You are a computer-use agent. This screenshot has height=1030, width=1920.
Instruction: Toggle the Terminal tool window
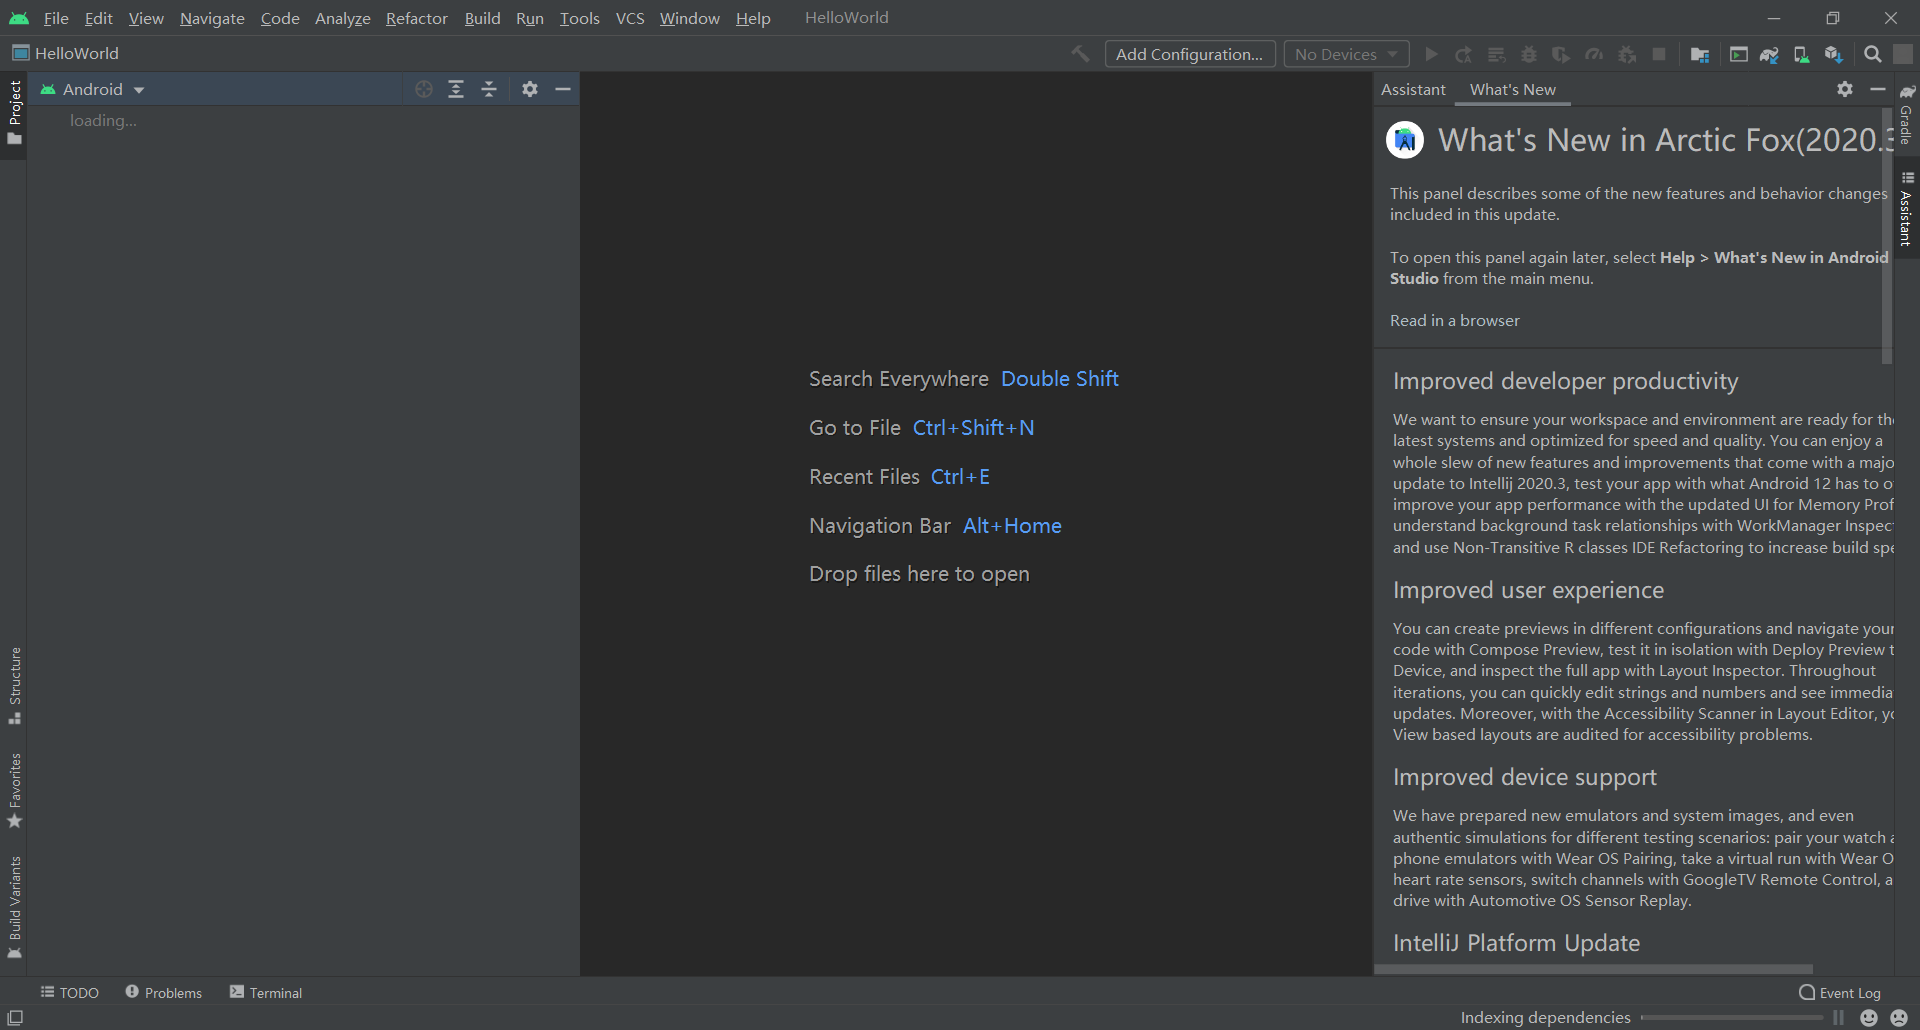click(x=266, y=993)
